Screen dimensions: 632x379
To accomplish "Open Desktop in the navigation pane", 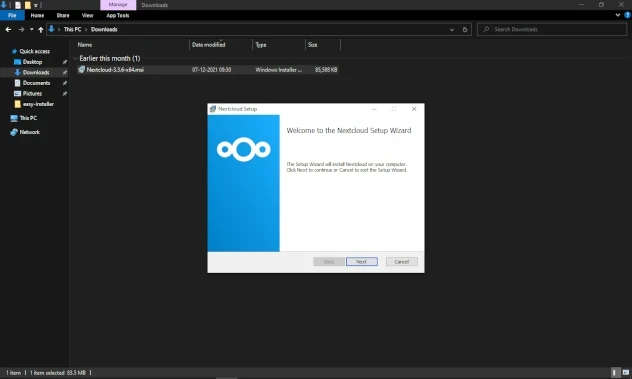I will tap(32, 62).
